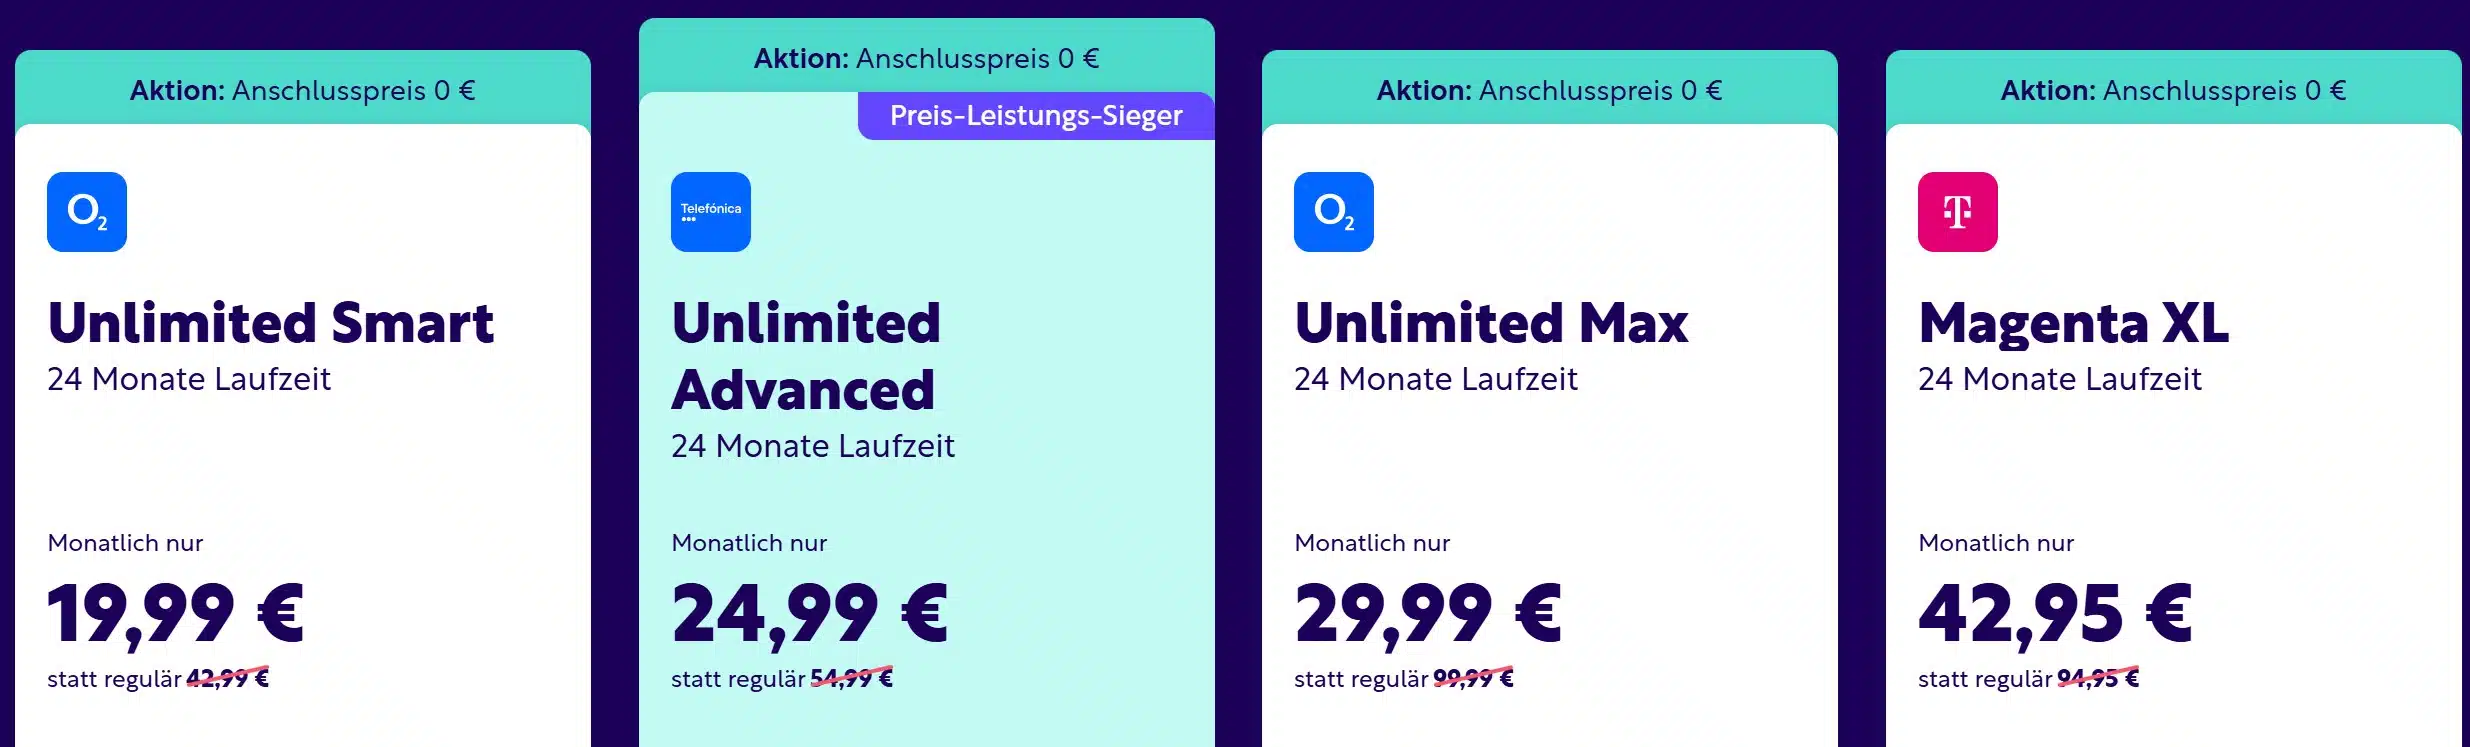
Task: Click the O2 logo on Unlimited Max card
Action: [1333, 212]
